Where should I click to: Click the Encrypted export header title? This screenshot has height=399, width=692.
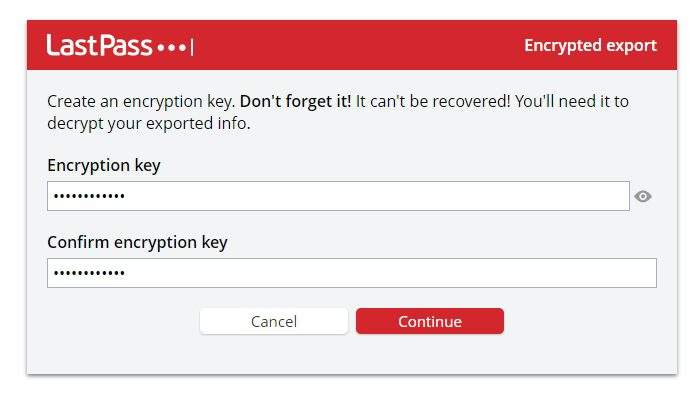[590, 45]
